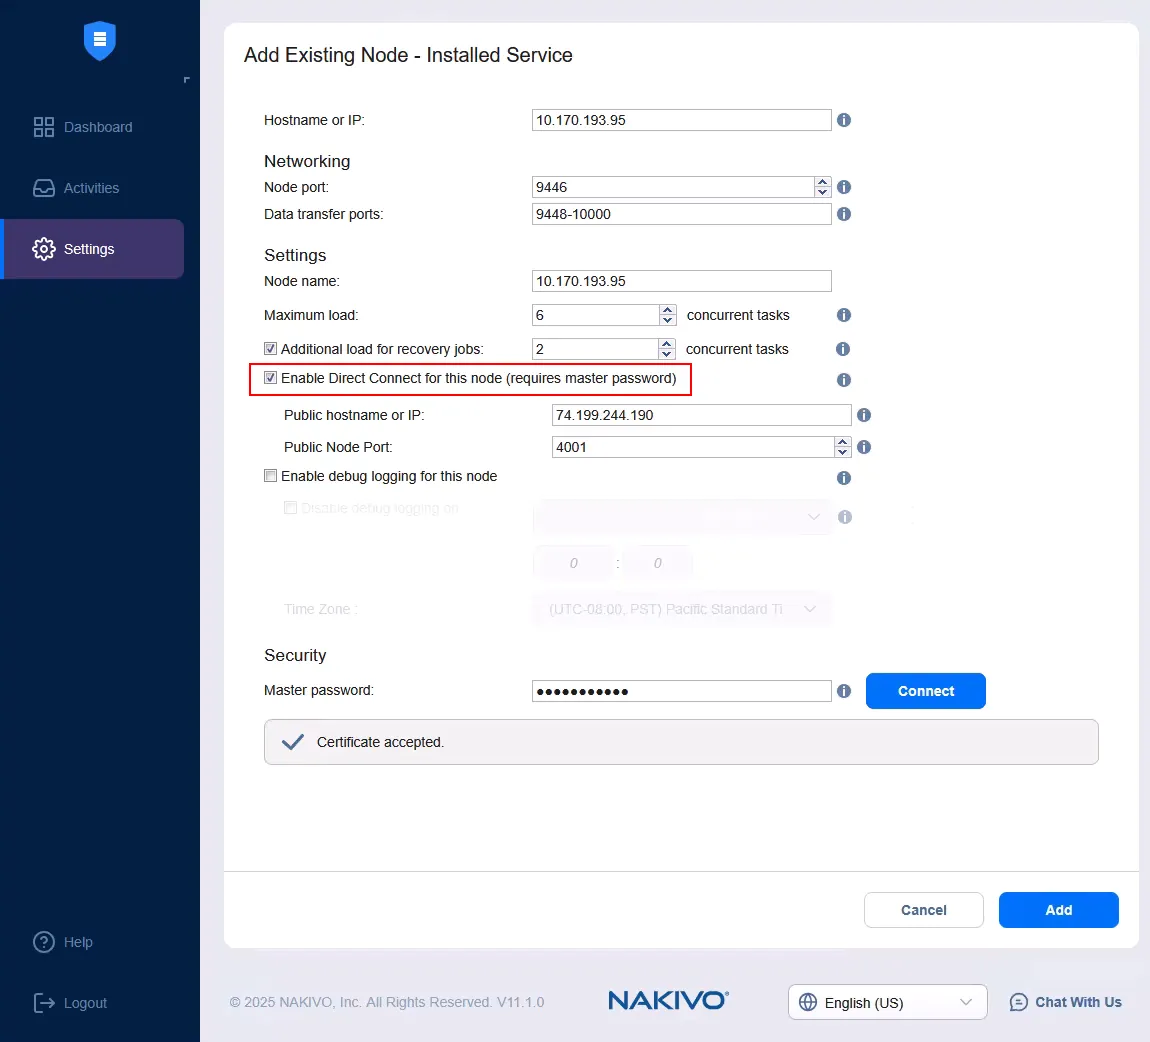Click the sidebar collapse corner icon

point(186,79)
